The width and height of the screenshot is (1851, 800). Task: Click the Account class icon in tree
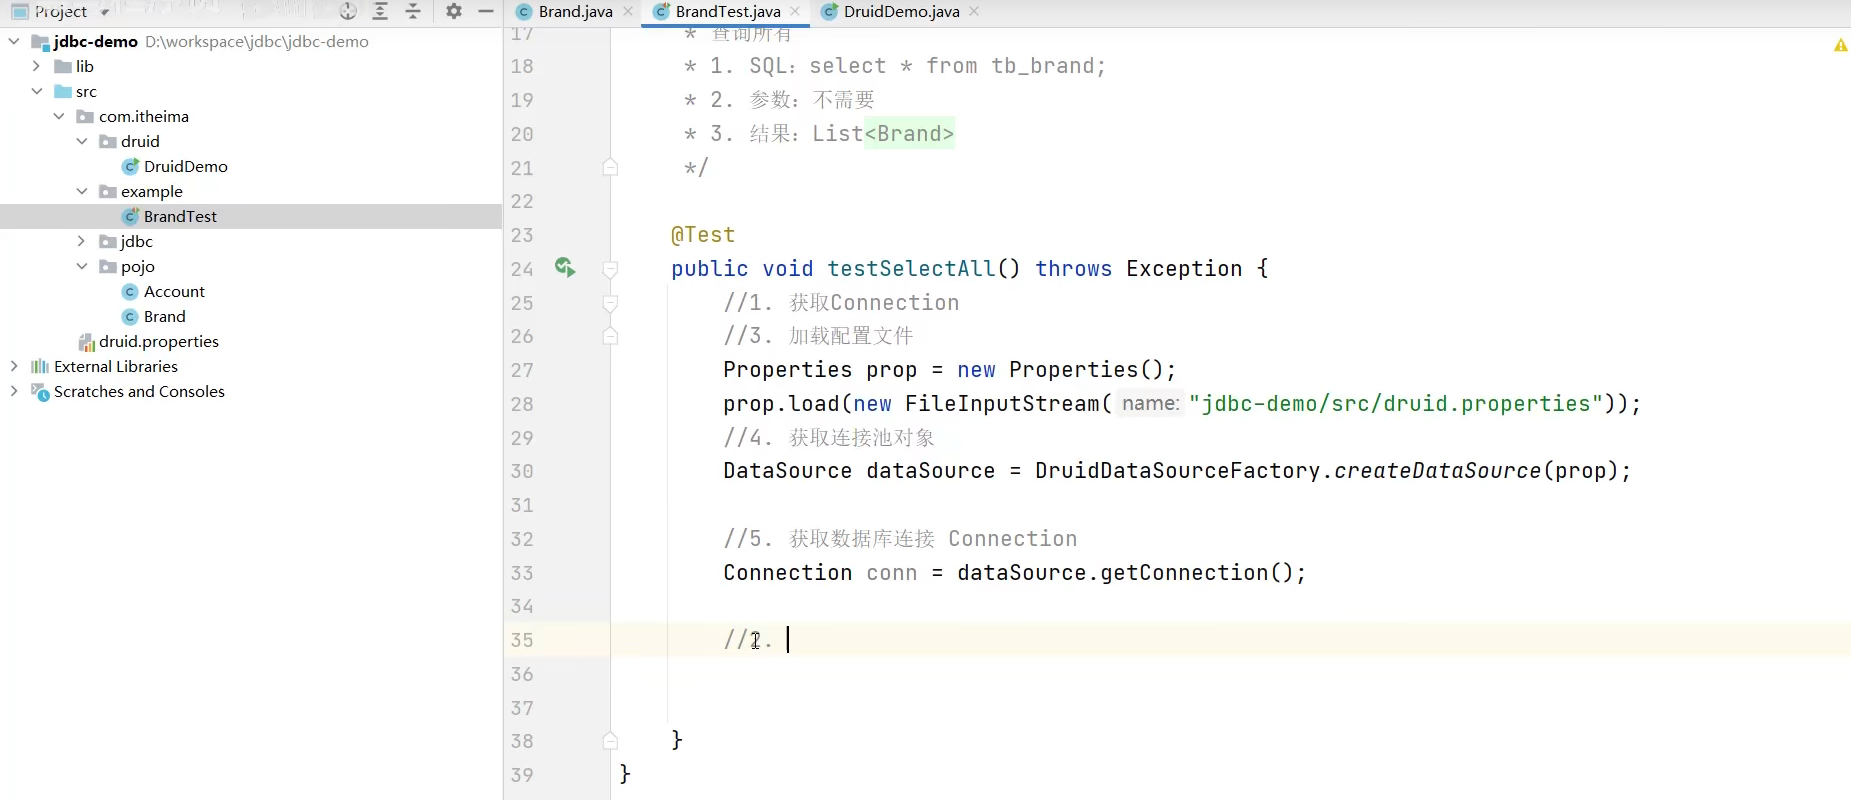[x=130, y=291]
